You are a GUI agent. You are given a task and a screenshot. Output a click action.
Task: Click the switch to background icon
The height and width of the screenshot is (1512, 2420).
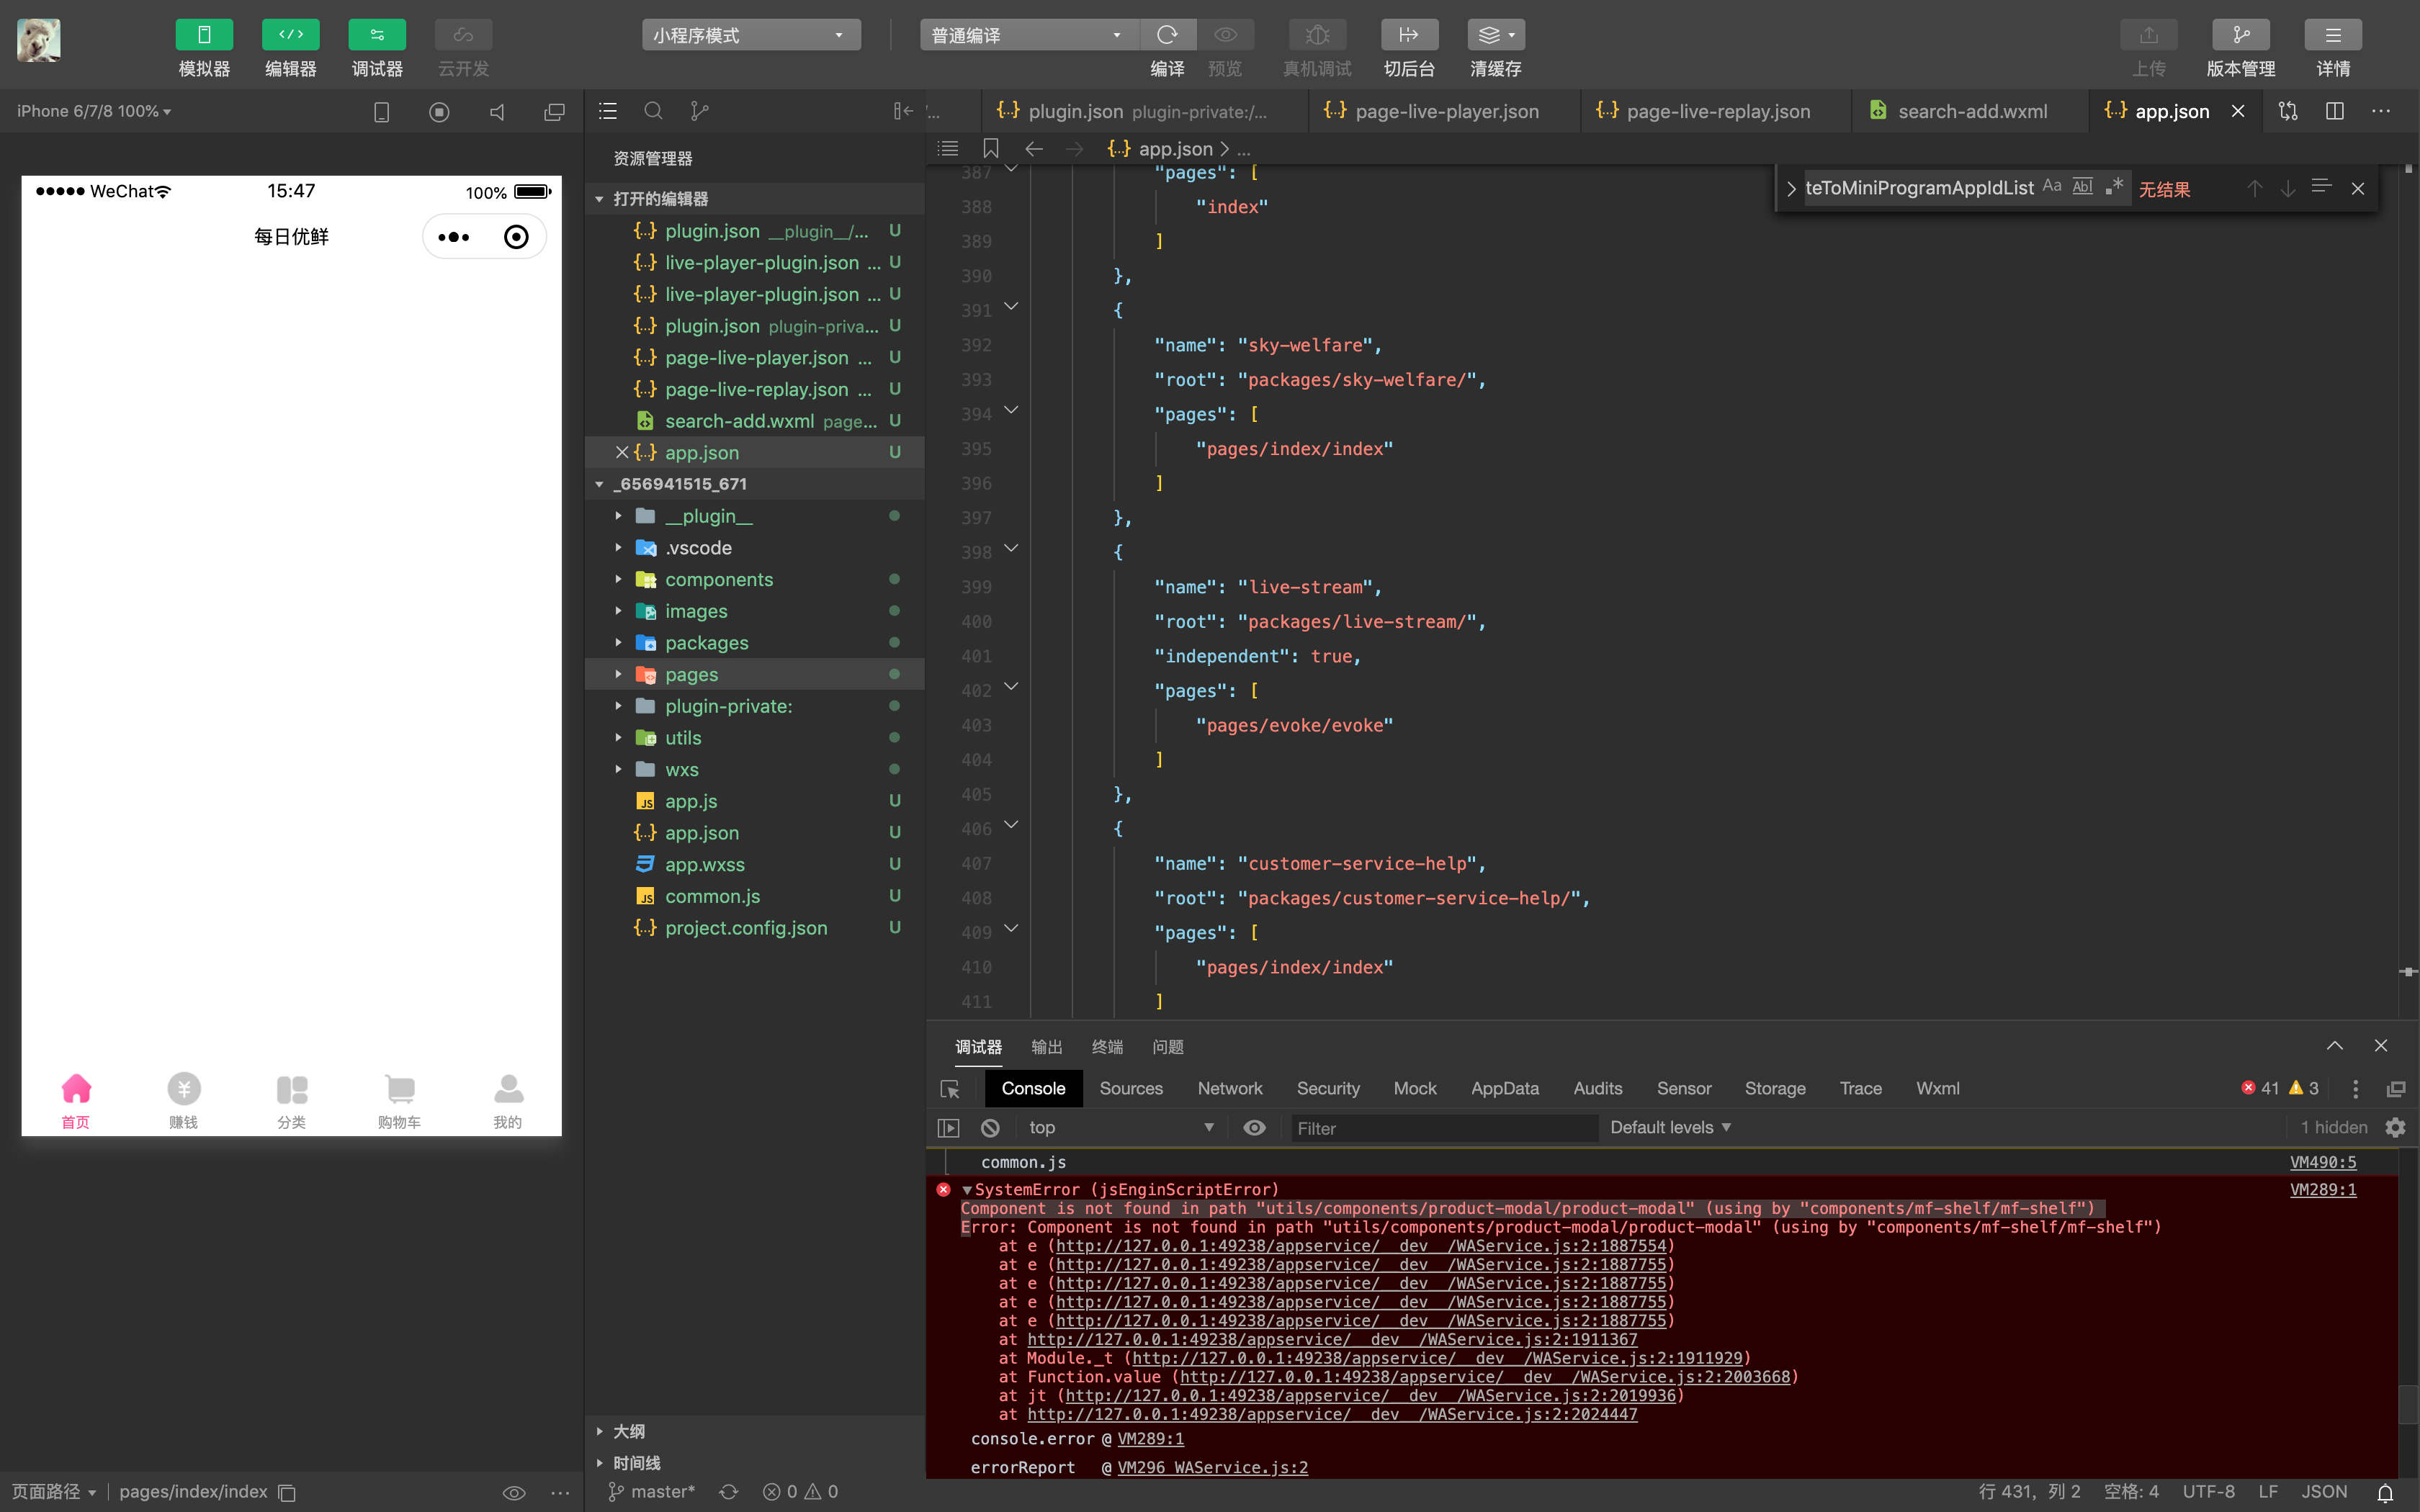1409,35
